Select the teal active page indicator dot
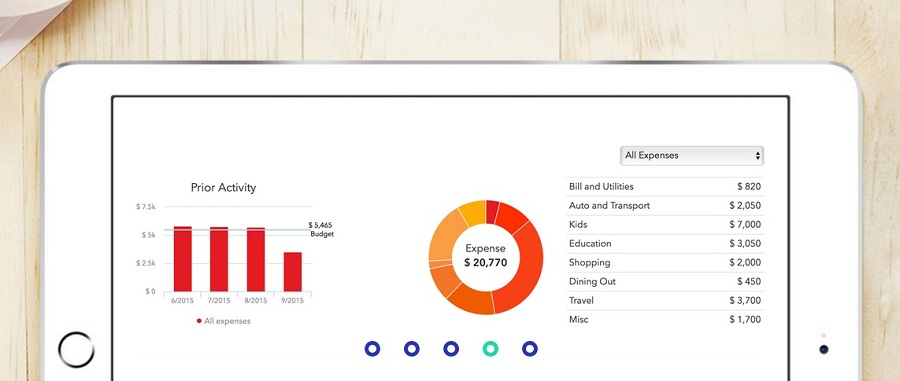900x381 pixels. 490,348
